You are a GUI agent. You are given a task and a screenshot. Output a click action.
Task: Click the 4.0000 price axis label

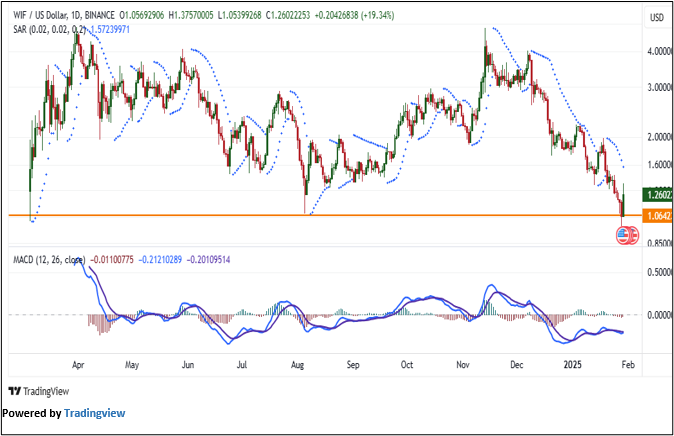point(659,52)
